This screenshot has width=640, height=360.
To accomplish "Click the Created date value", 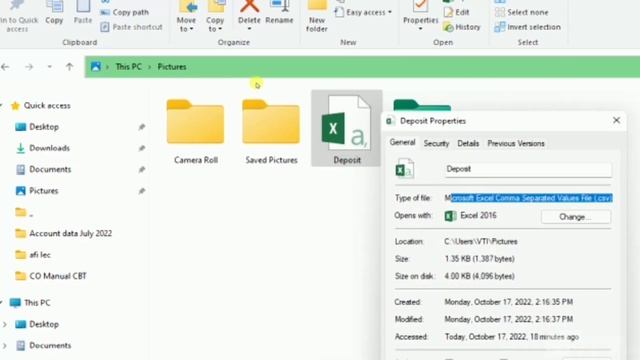I will coord(509,302).
